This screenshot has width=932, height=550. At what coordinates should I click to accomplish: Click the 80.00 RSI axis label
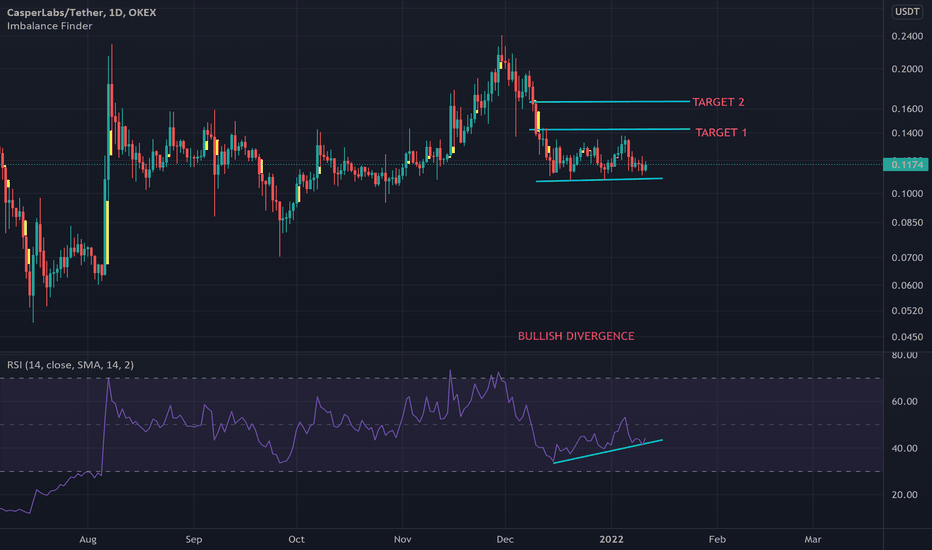click(x=905, y=356)
